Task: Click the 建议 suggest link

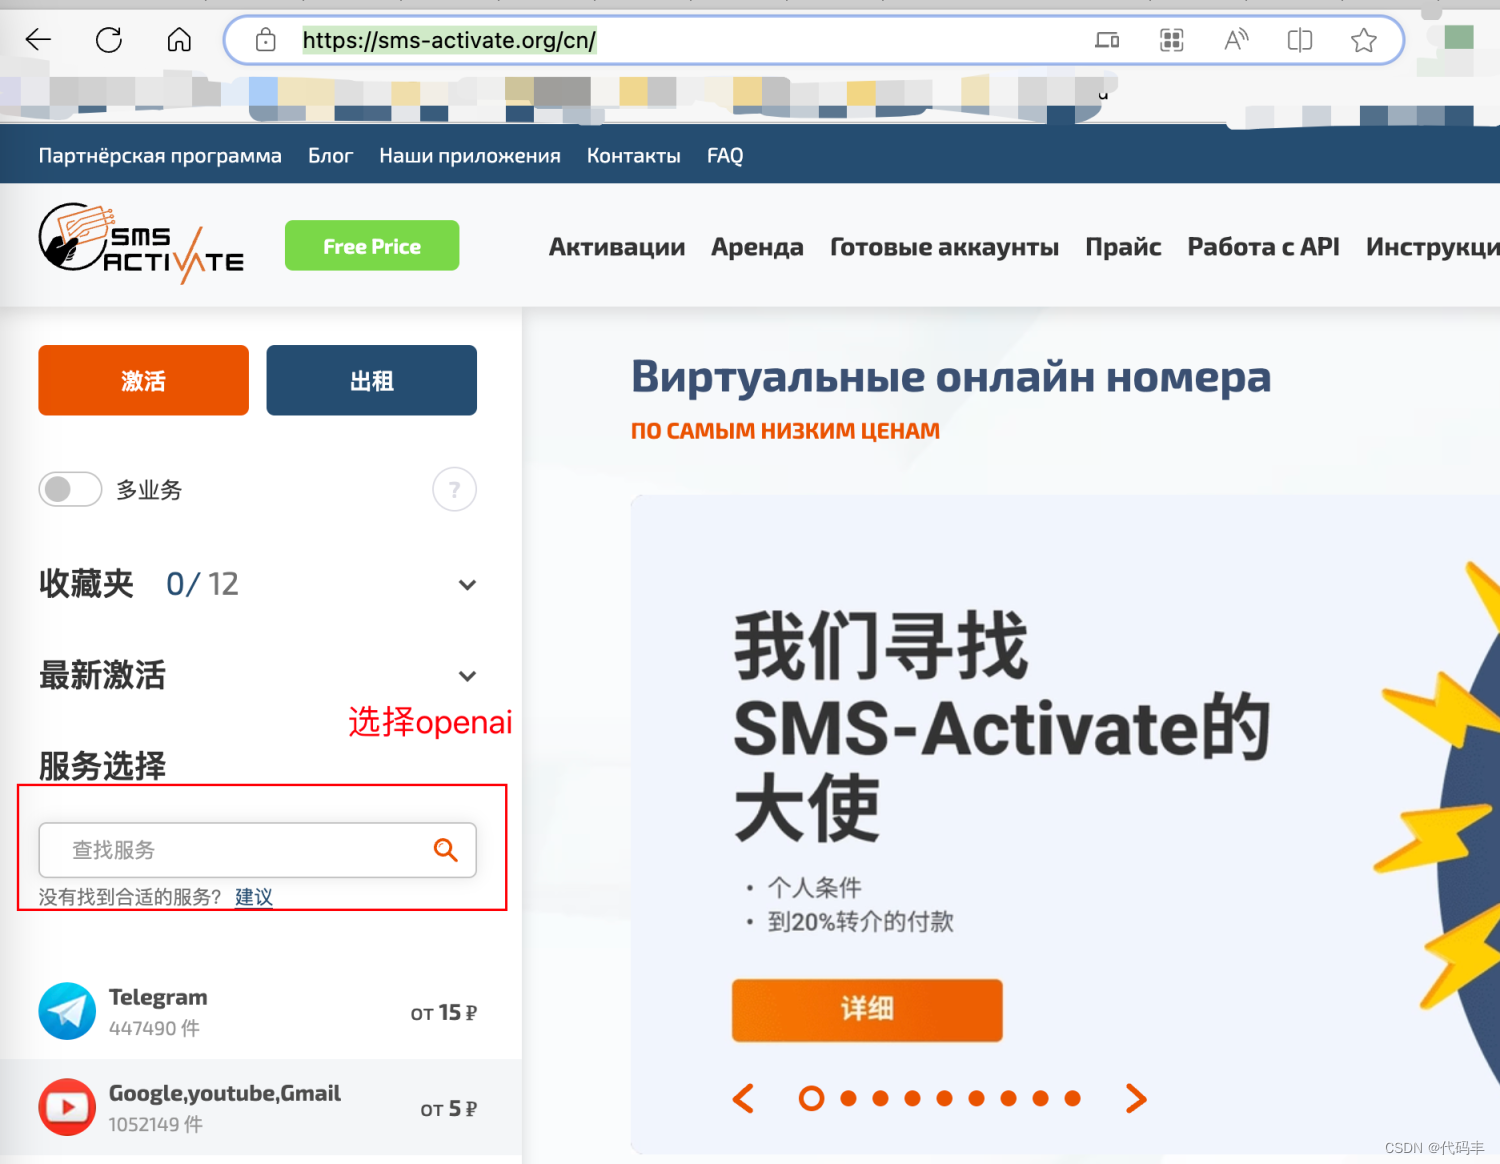Action: [x=254, y=897]
